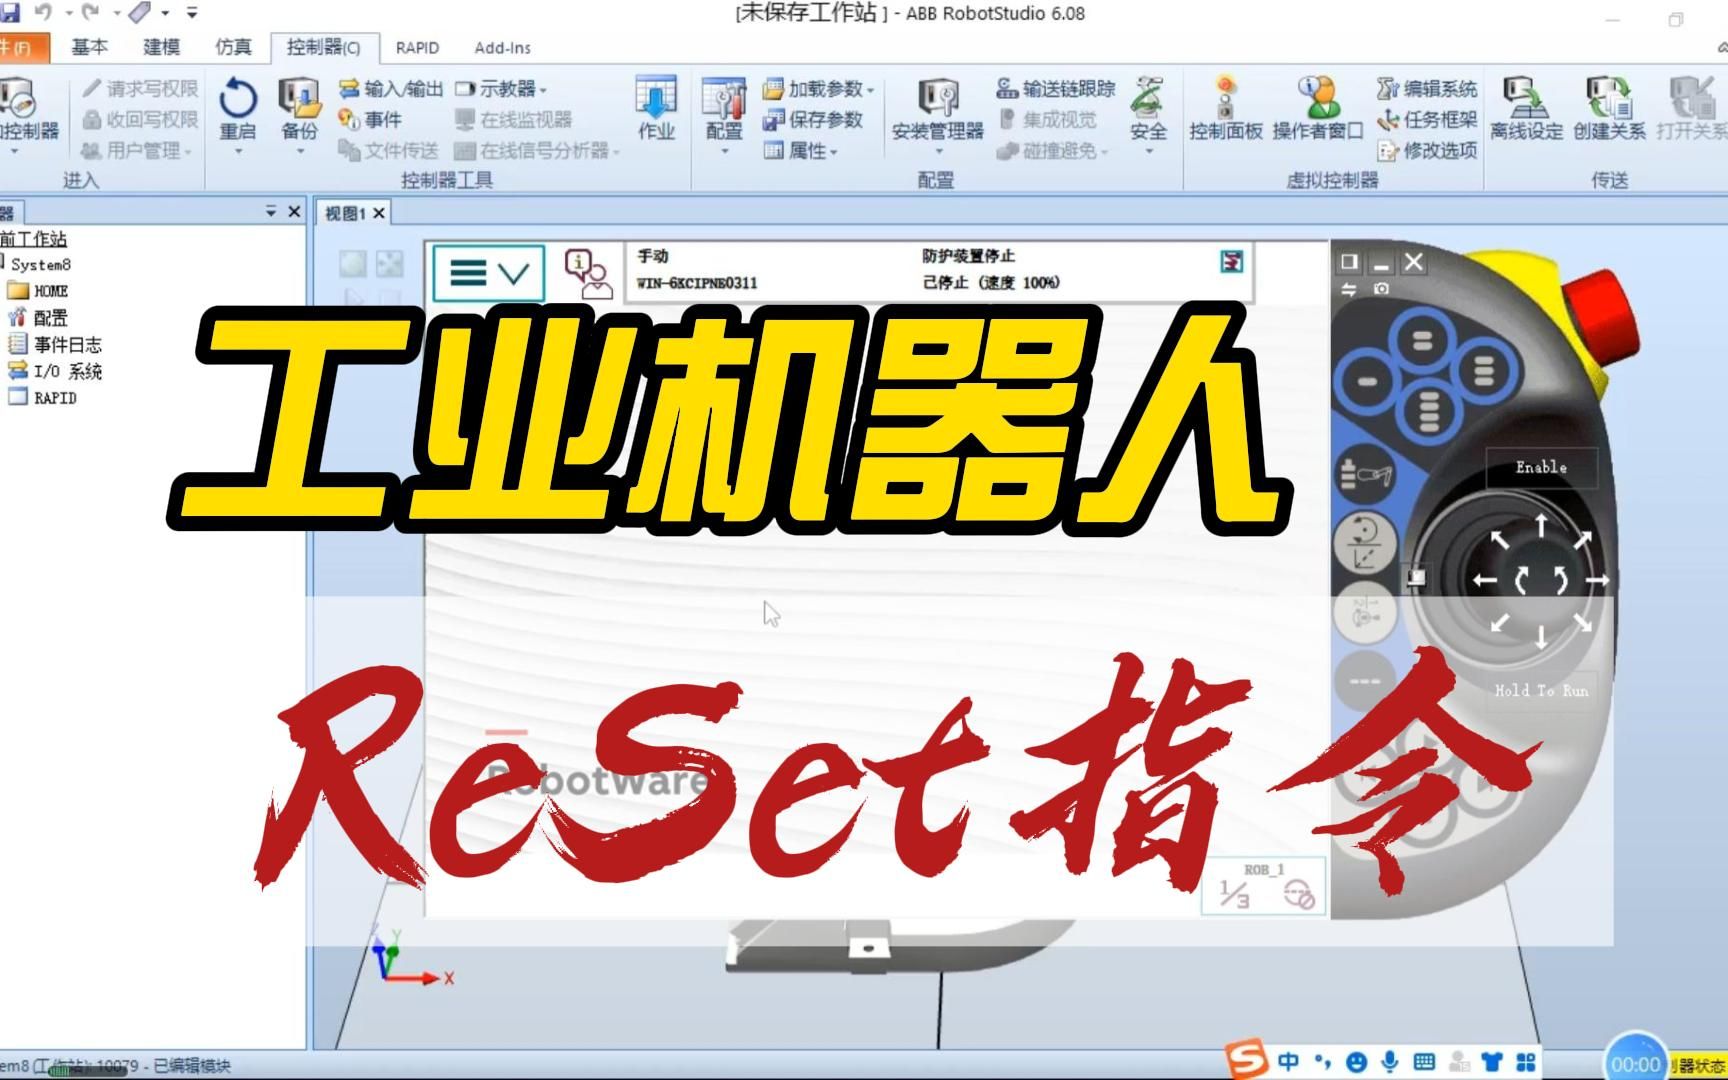Open the controller panel pin options dropdown
This screenshot has width=1728, height=1080.
pos(271,211)
